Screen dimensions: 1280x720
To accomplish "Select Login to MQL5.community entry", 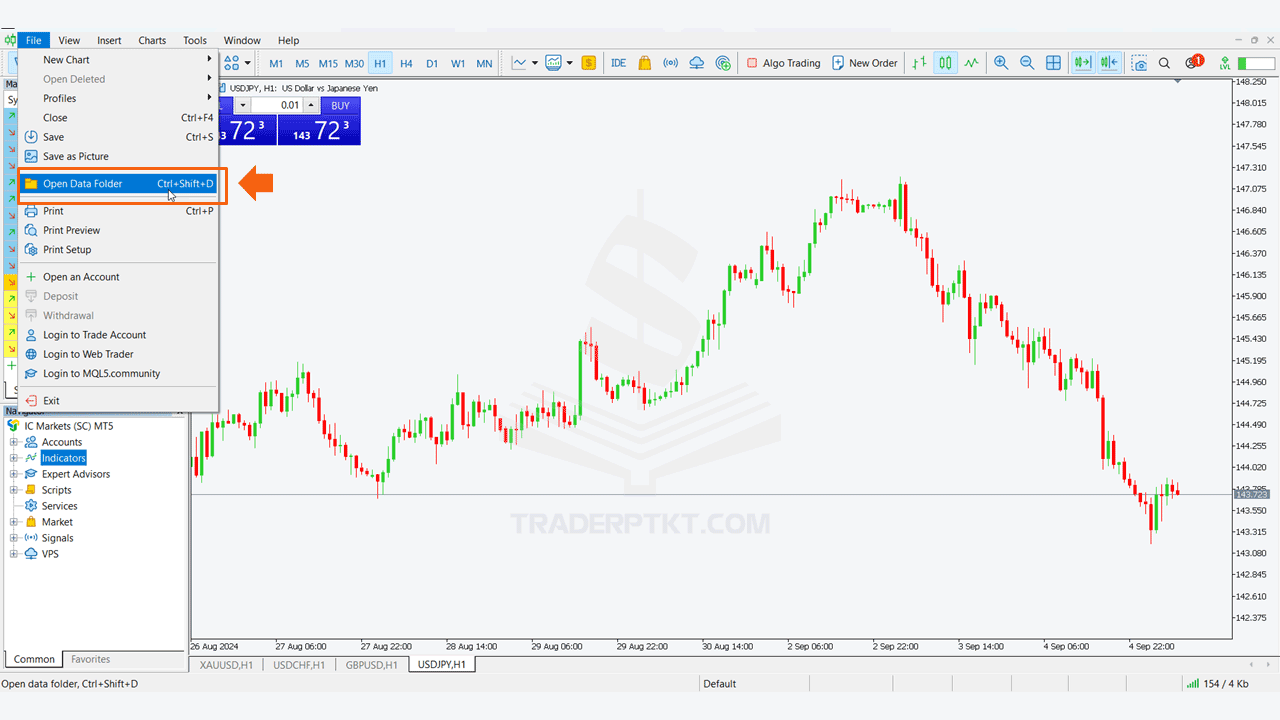I will [118, 373].
